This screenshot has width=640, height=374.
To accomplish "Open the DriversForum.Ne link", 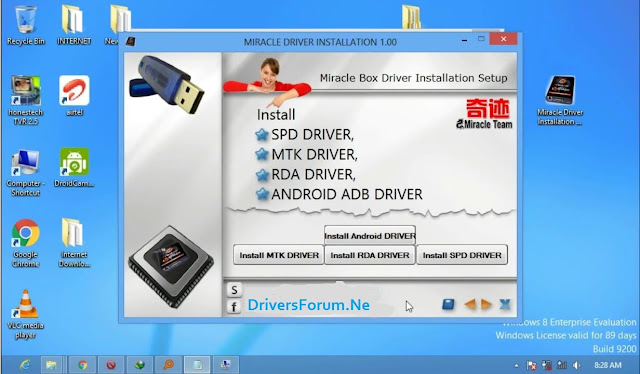I will coord(309,305).
